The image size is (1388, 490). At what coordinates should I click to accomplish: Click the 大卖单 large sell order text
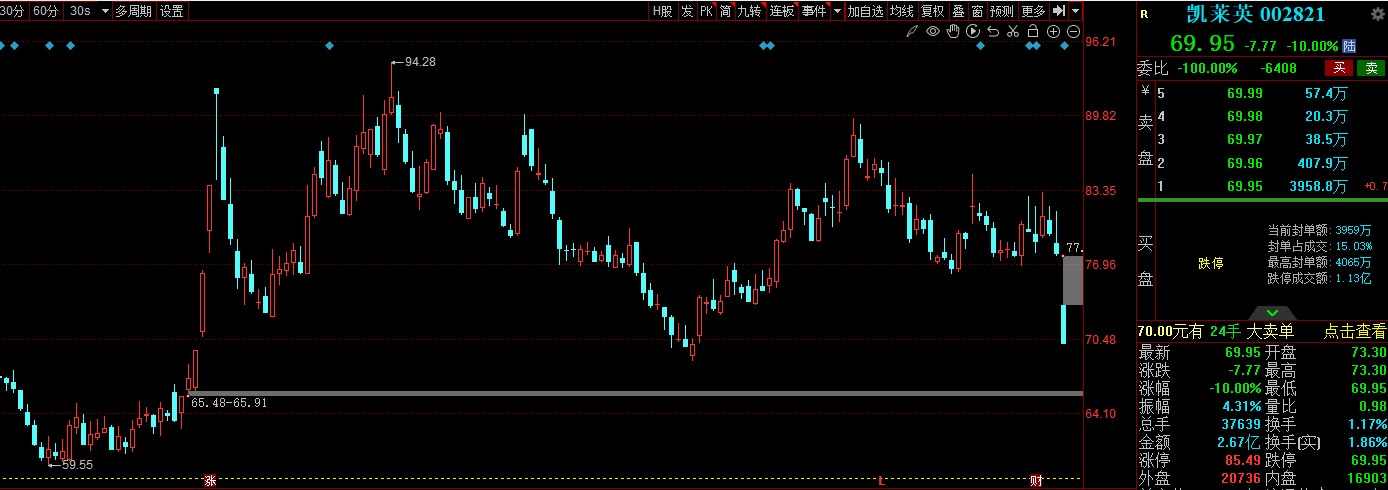(x=1270, y=331)
